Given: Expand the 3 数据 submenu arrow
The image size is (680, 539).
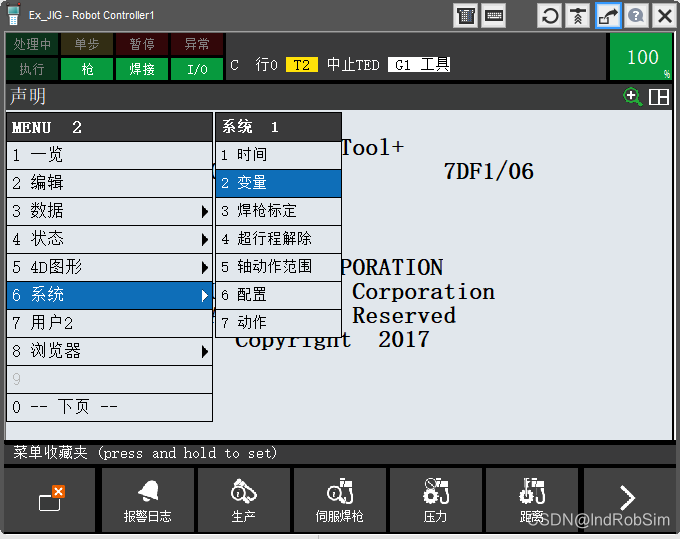Looking at the screenshot, I should [x=205, y=212].
